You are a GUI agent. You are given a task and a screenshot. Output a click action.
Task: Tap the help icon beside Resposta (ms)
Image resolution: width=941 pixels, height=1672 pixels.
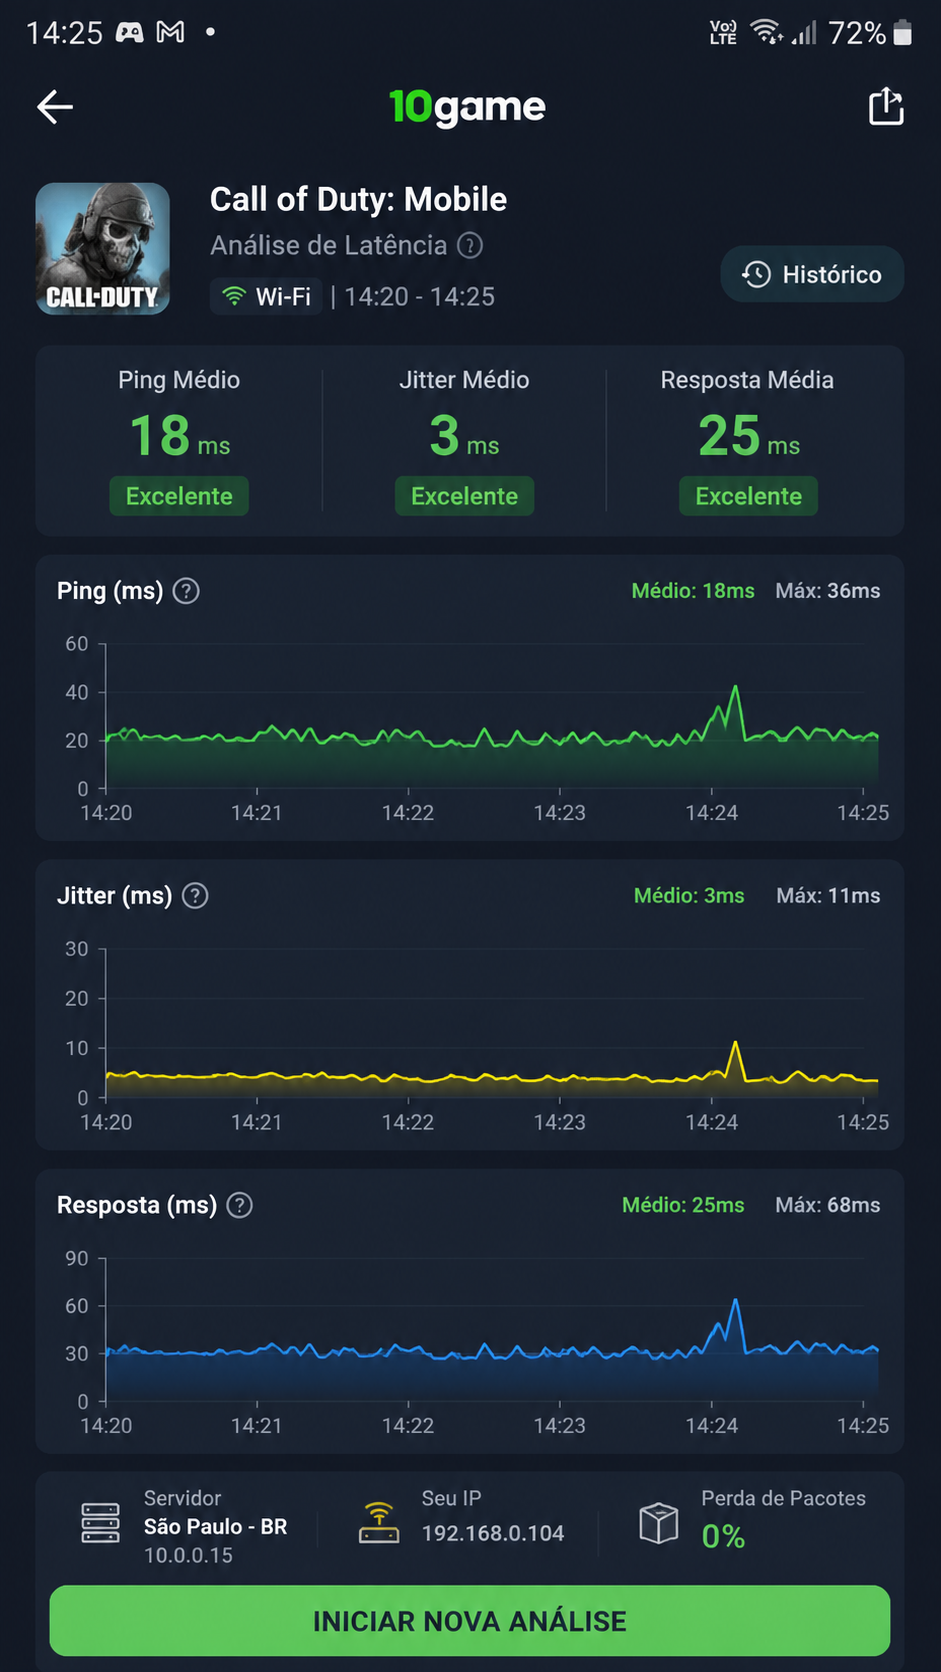point(240,1205)
